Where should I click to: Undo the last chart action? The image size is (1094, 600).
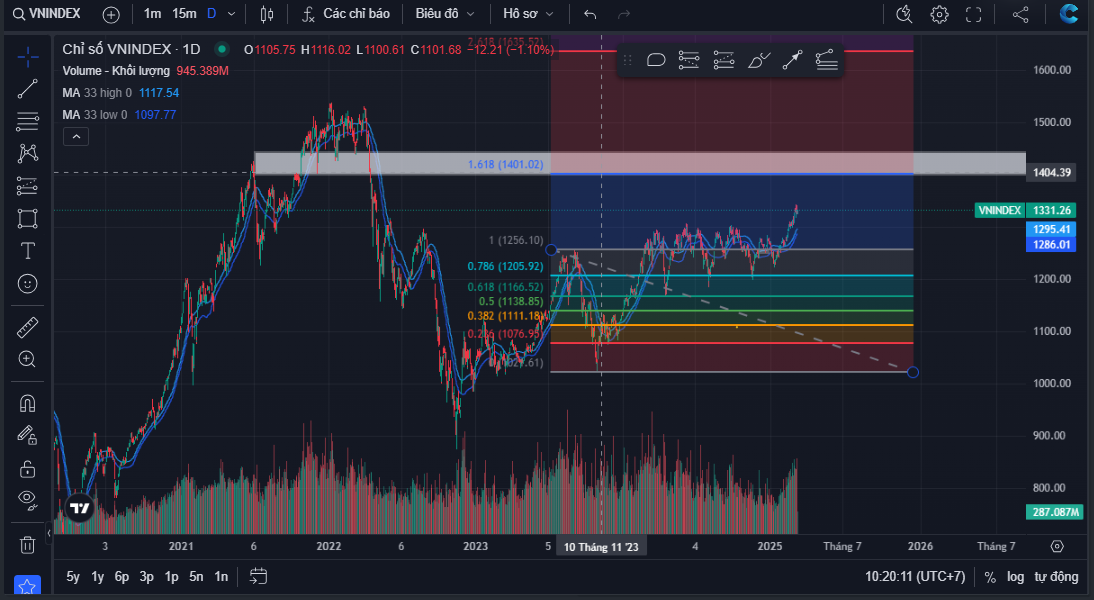click(590, 14)
